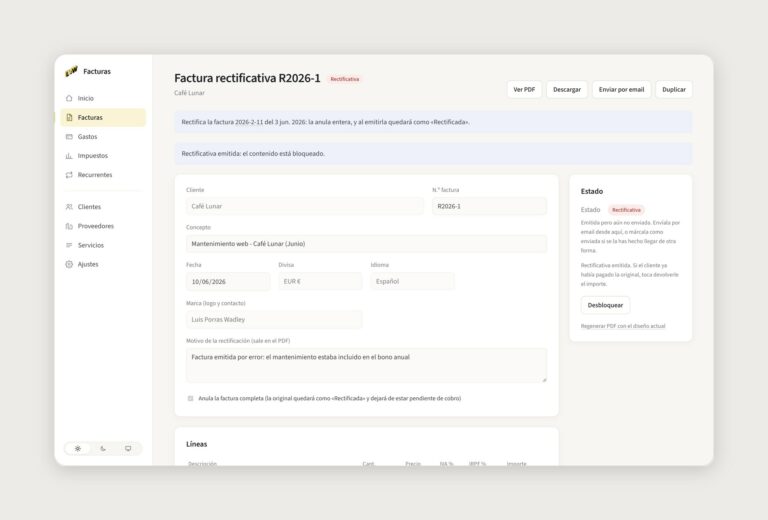Open the Idioma Español dropdown

(x=412, y=282)
